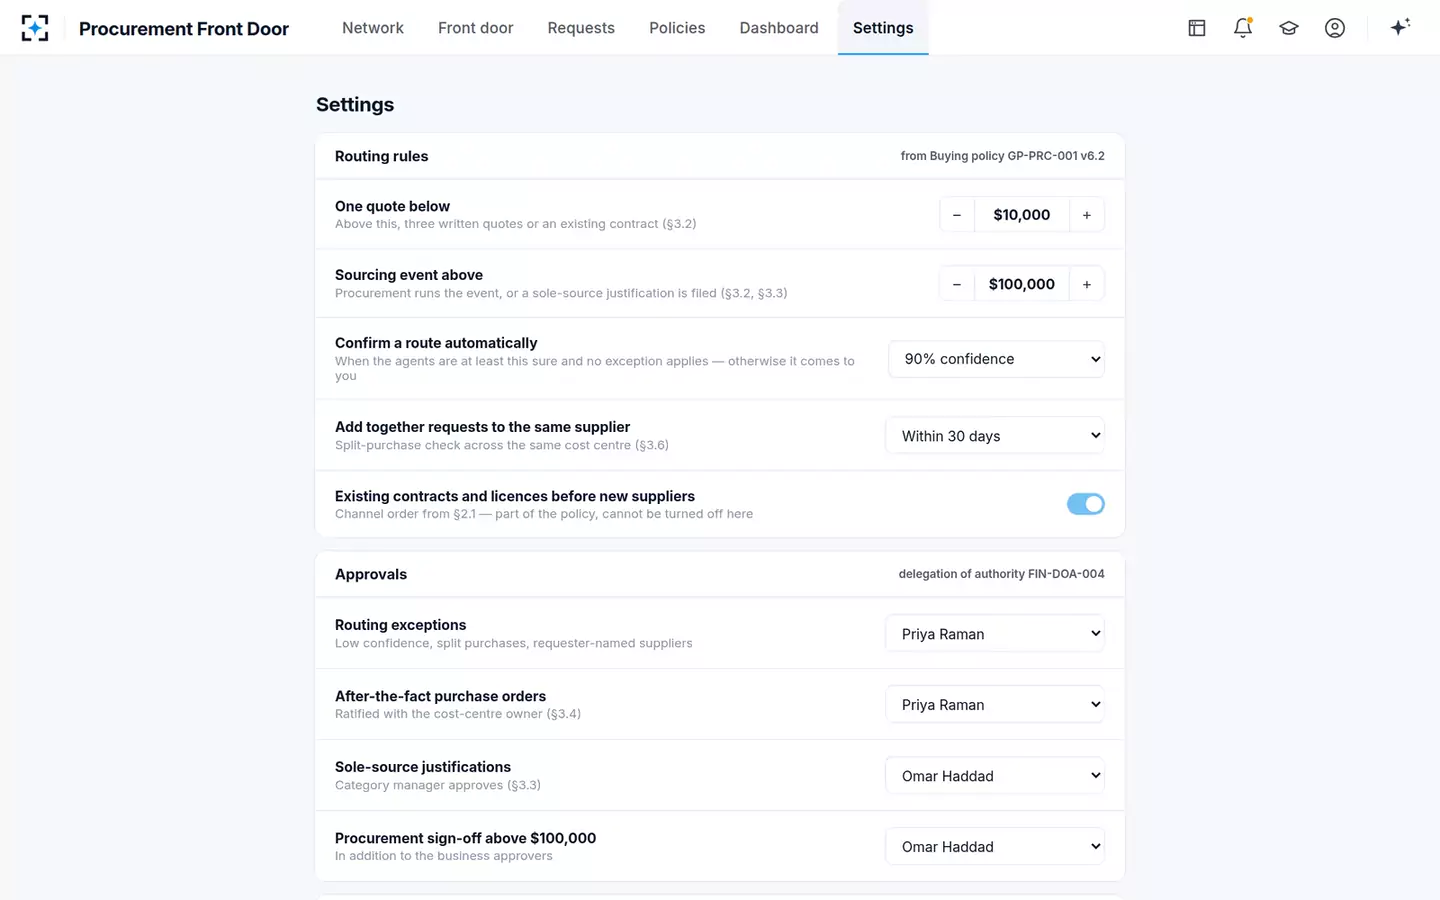Decrease the Sourcing event above threshold
This screenshot has width=1440, height=900.
click(957, 284)
